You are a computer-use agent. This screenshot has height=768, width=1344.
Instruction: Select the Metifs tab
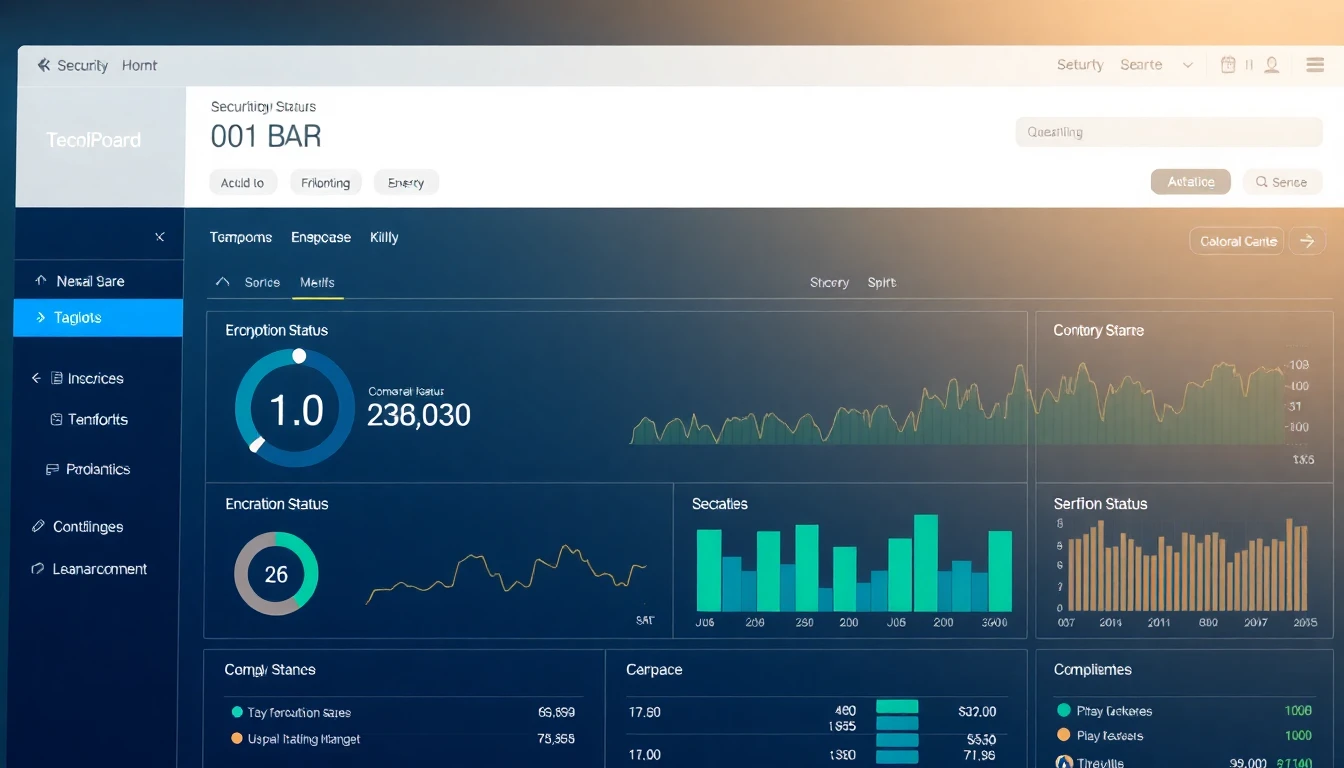317,282
